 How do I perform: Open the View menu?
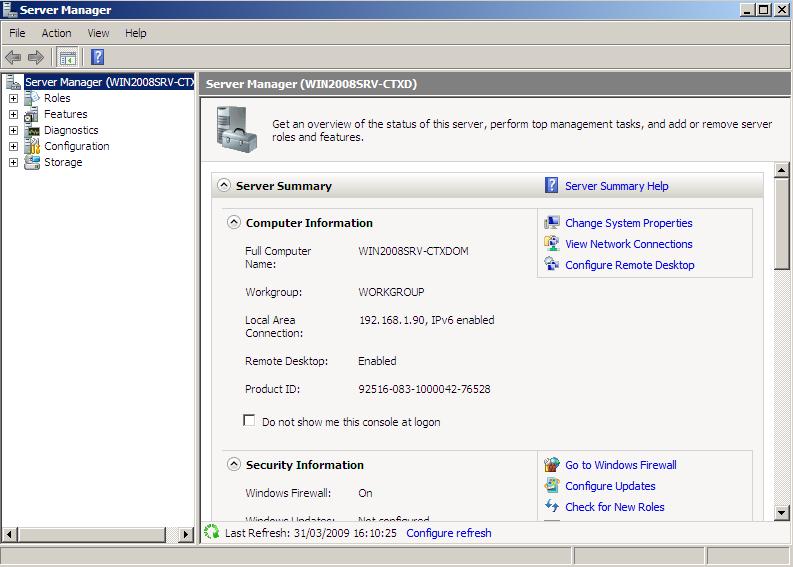click(98, 33)
